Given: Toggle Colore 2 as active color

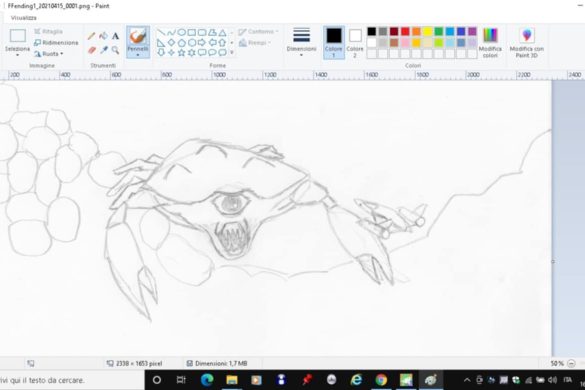Looking at the screenshot, I should coord(355,43).
